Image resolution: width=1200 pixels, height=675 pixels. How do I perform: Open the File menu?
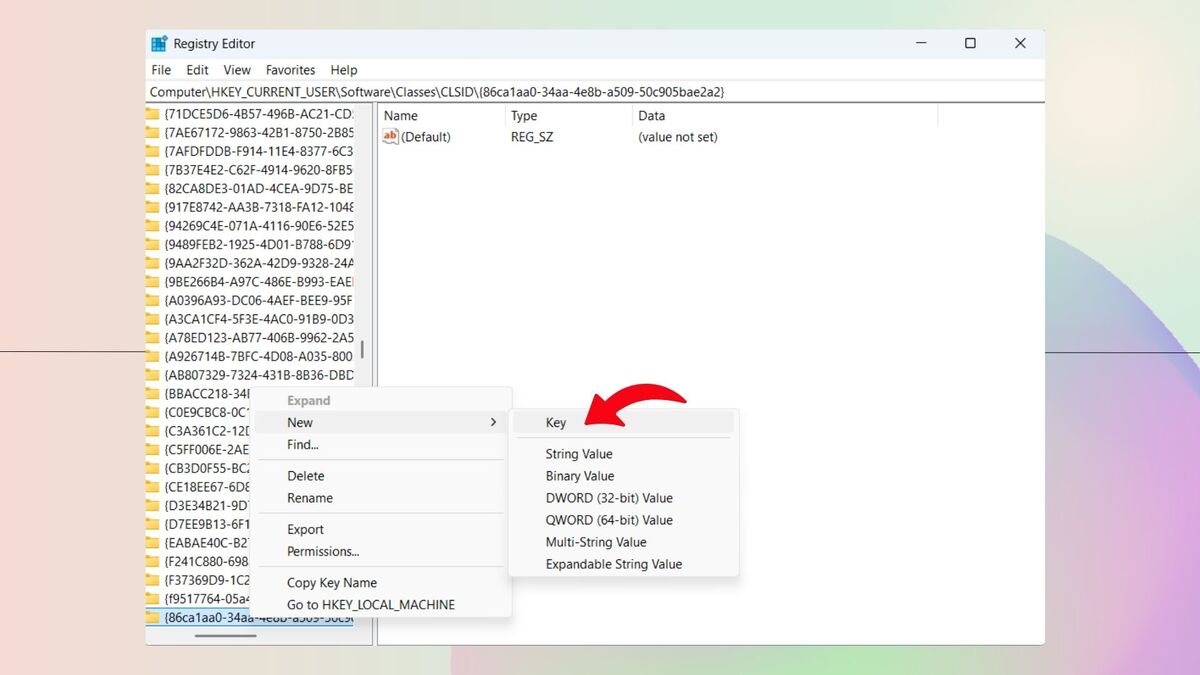click(x=161, y=70)
